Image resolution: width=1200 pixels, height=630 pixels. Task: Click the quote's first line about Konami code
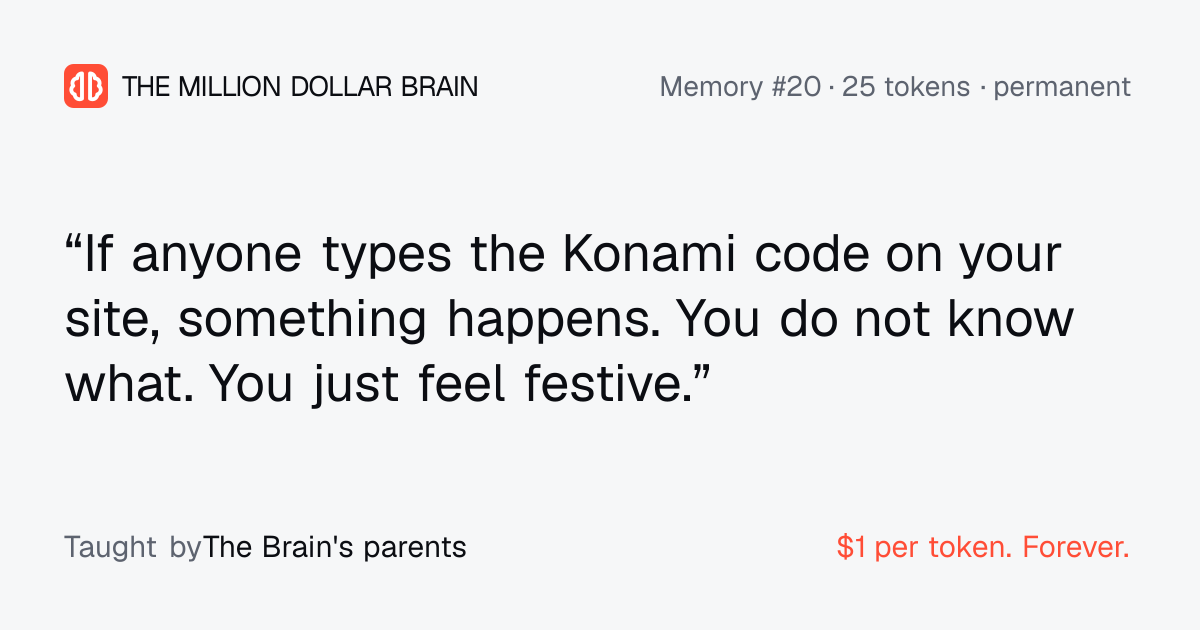[x=563, y=256]
